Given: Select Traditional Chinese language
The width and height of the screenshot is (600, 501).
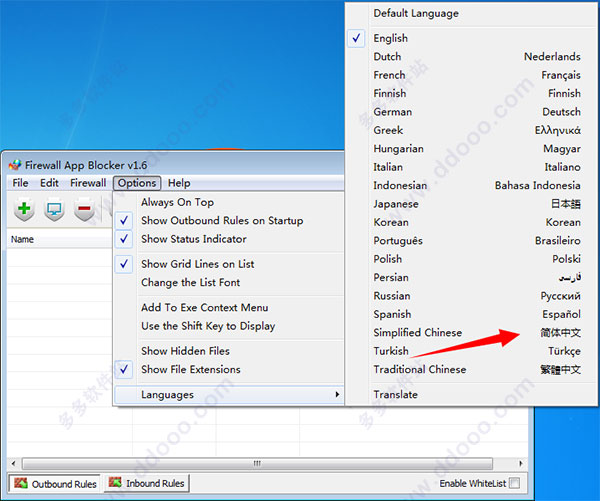Looking at the screenshot, I should 471,369.
